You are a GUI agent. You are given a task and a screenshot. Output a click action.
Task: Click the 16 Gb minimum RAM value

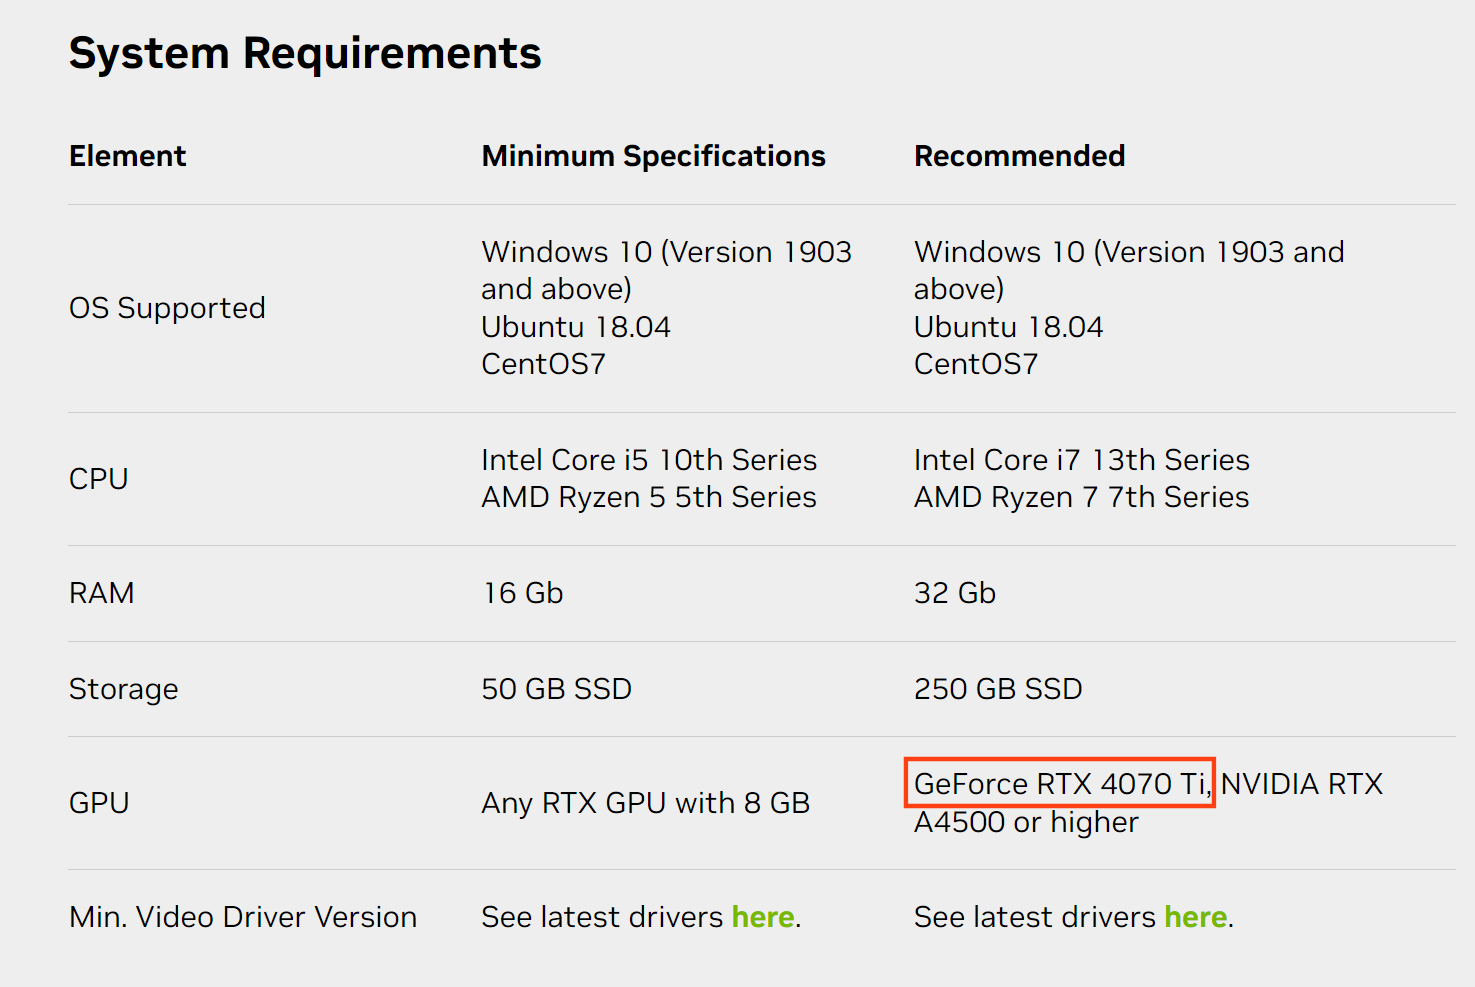point(522,593)
